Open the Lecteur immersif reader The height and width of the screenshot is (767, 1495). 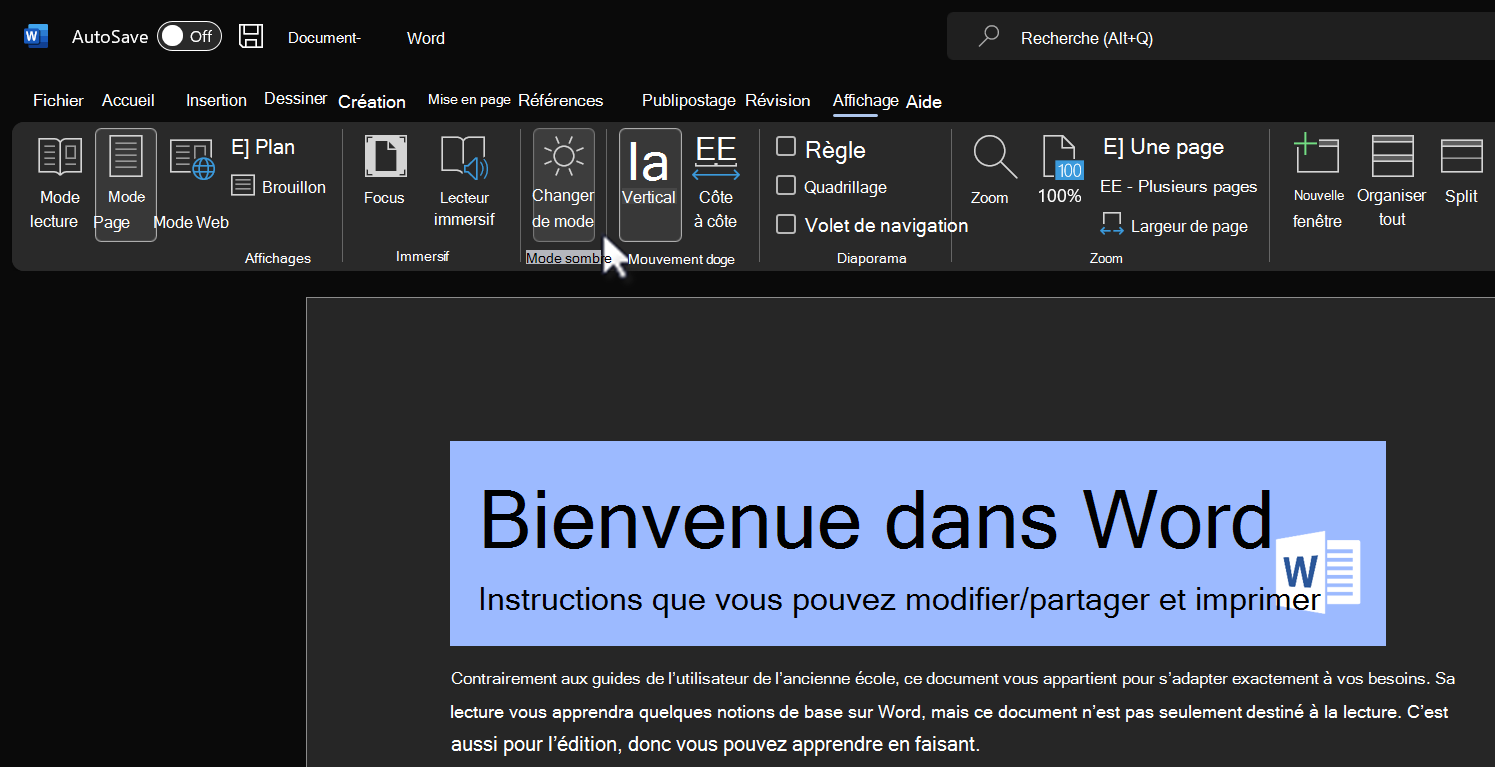[464, 182]
